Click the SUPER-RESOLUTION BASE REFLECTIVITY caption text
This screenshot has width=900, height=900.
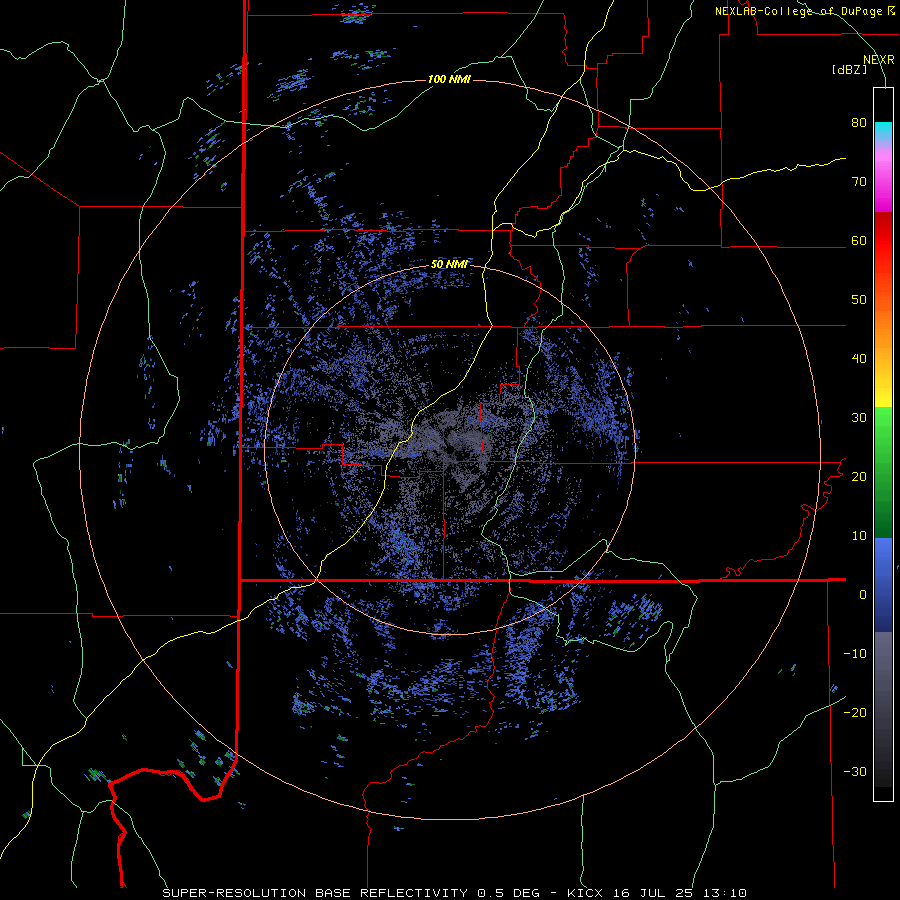click(315, 893)
